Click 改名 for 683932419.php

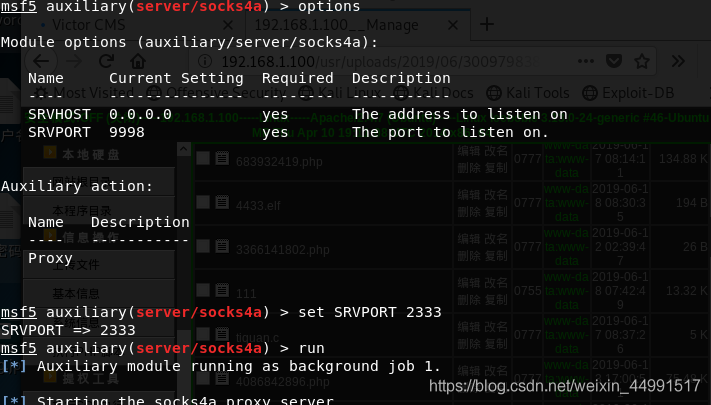click(496, 151)
